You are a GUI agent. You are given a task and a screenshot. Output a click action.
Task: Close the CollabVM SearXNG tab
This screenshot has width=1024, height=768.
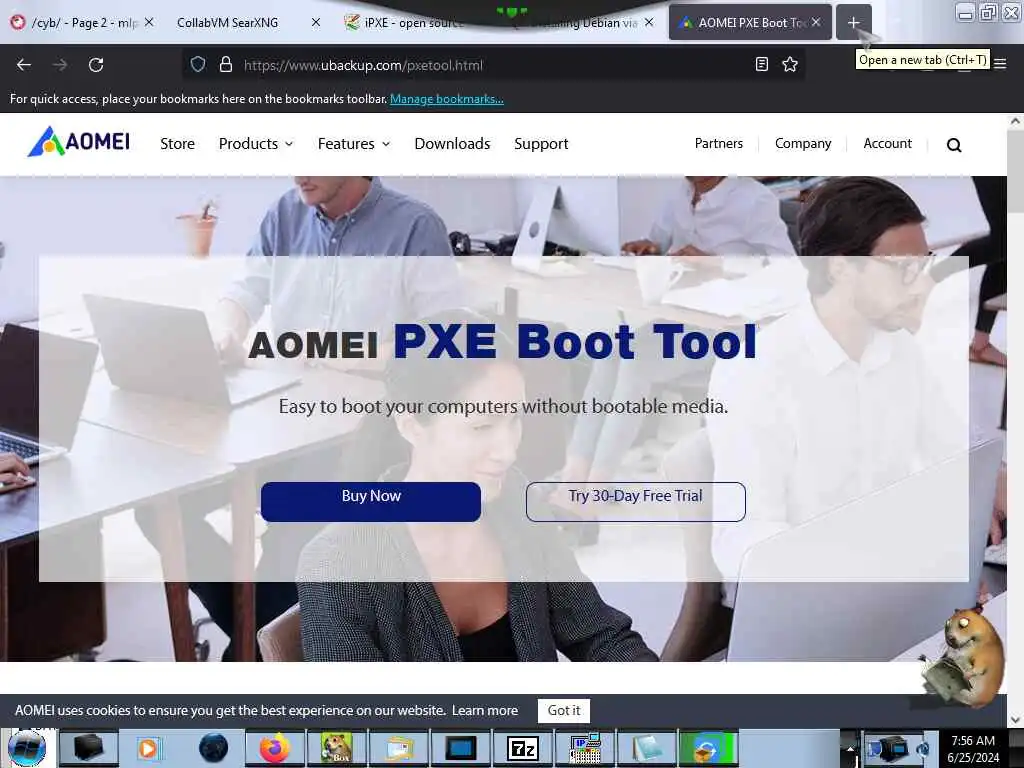[316, 22]
